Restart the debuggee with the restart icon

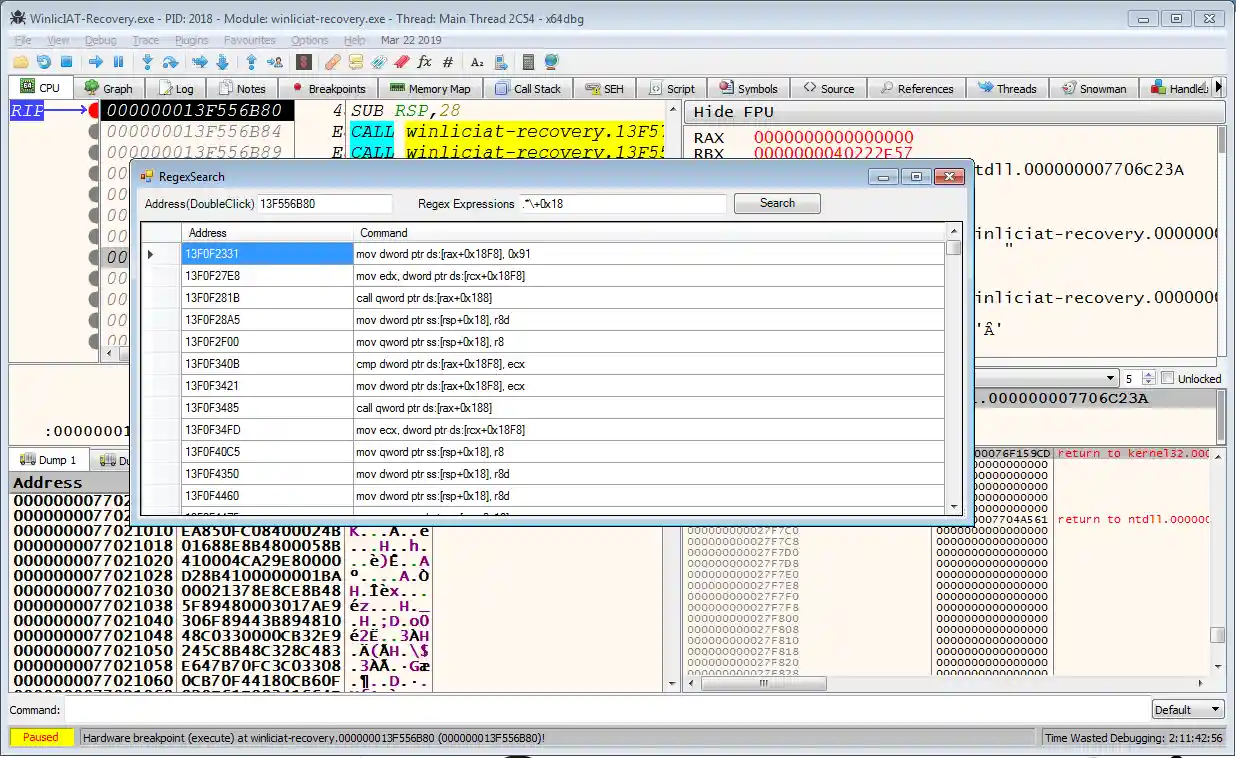click(43, 62)
